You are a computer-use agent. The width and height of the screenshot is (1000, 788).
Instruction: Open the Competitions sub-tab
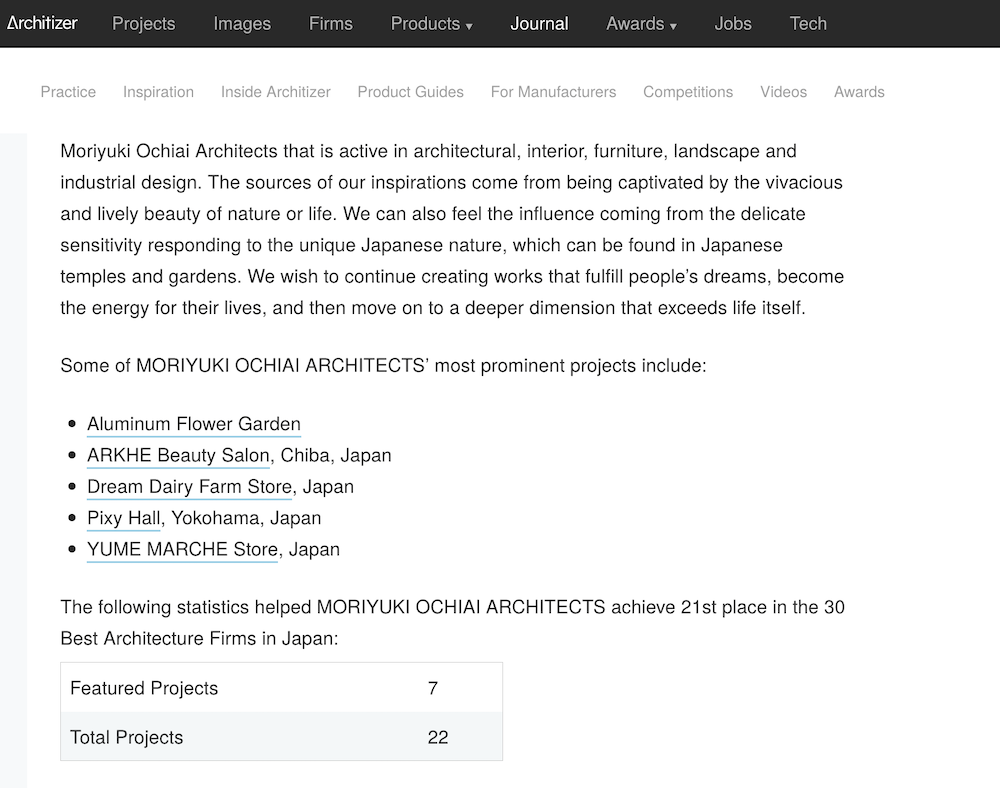[688, 92]
